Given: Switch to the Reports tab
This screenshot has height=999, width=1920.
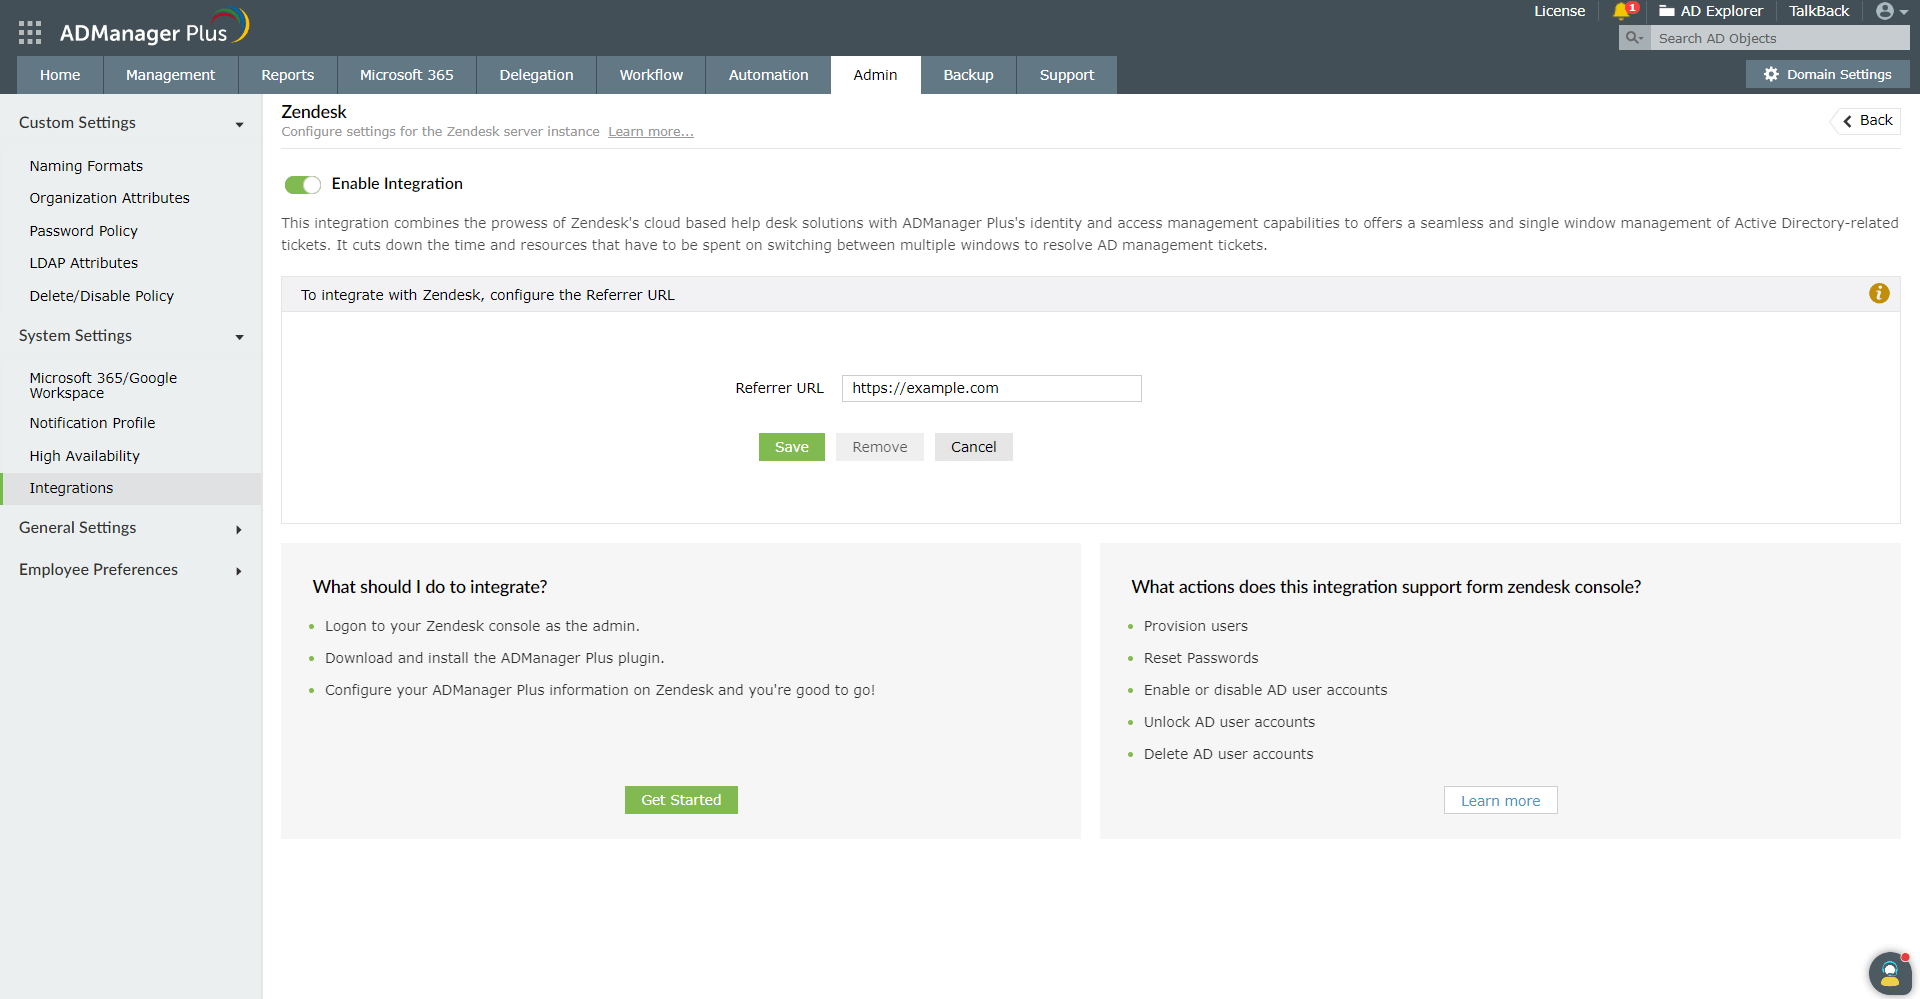Looking at the screenshot, I should pos(287,74).
